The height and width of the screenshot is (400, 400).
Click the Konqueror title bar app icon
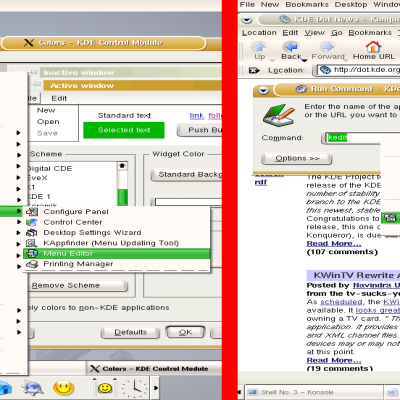[x=285, y=20]
